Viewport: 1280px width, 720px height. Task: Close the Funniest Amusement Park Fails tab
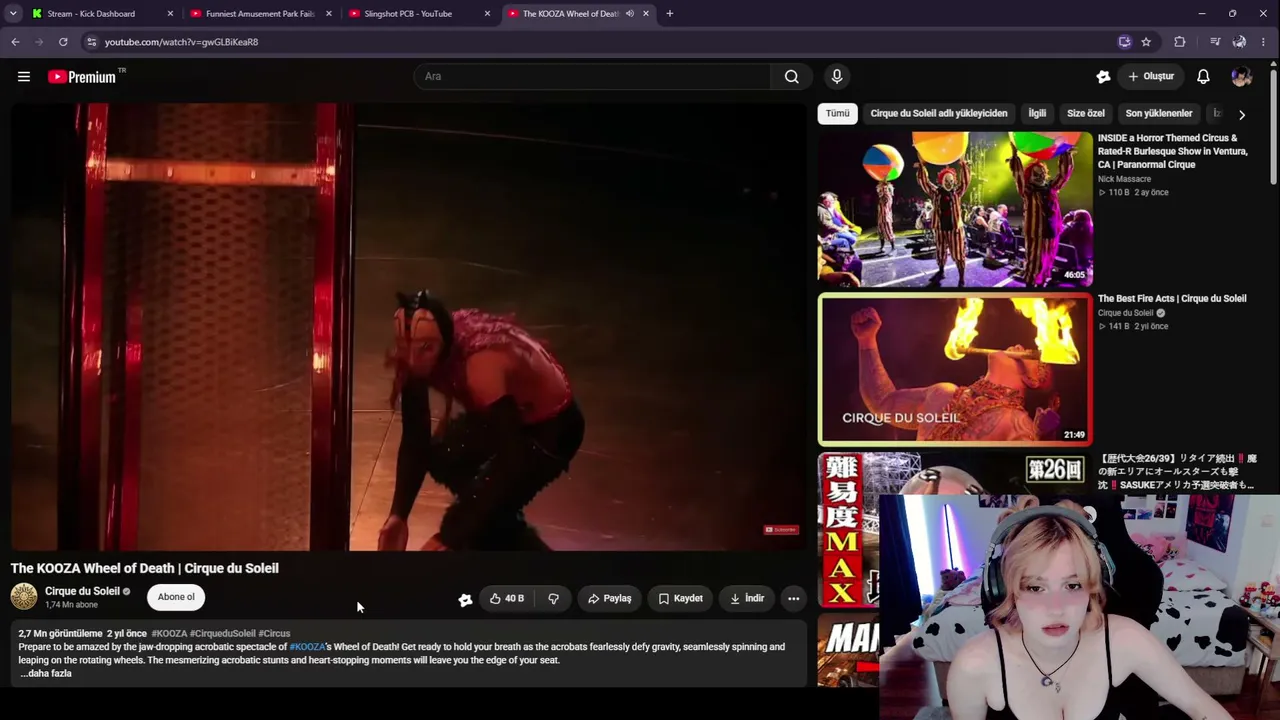tap(329, 14)
